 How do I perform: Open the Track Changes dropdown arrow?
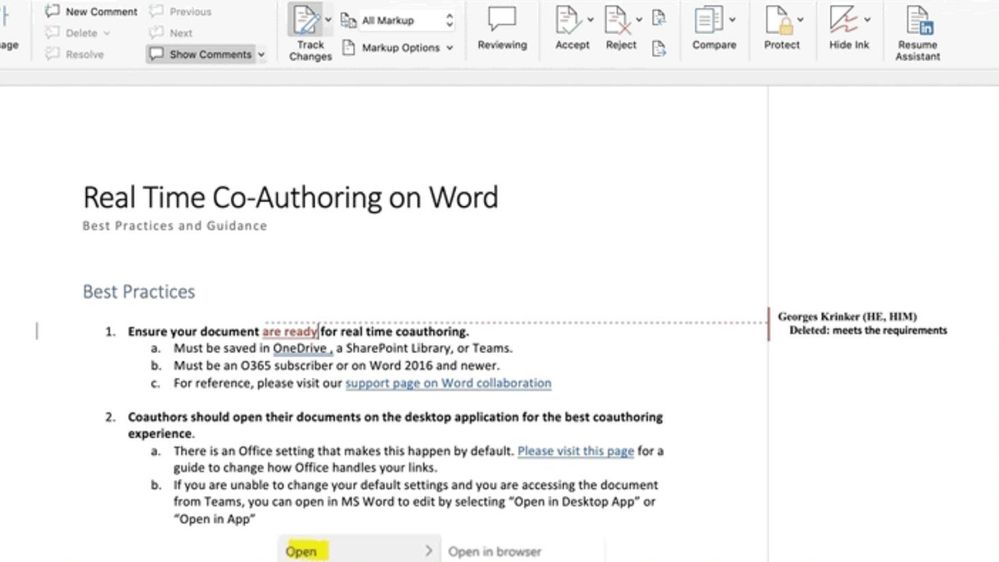328,20
